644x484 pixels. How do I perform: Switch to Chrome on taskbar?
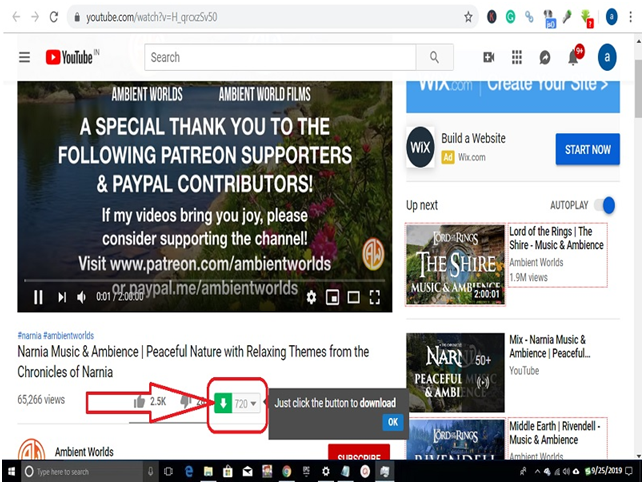287,472
